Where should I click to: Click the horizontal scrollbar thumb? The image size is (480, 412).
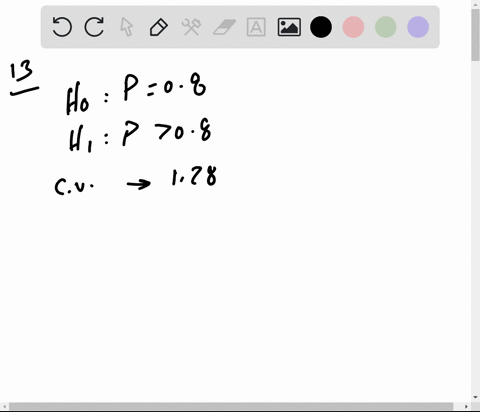coord(231,406)
